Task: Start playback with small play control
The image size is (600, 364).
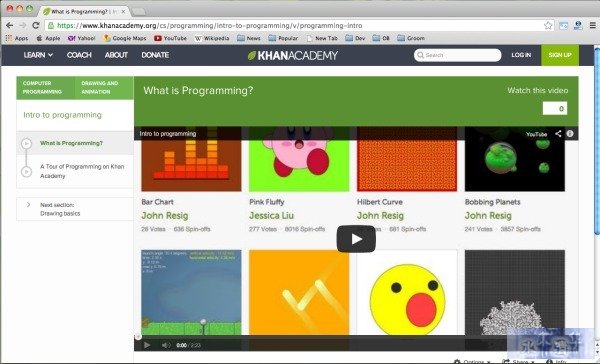Action: point(147,345)
